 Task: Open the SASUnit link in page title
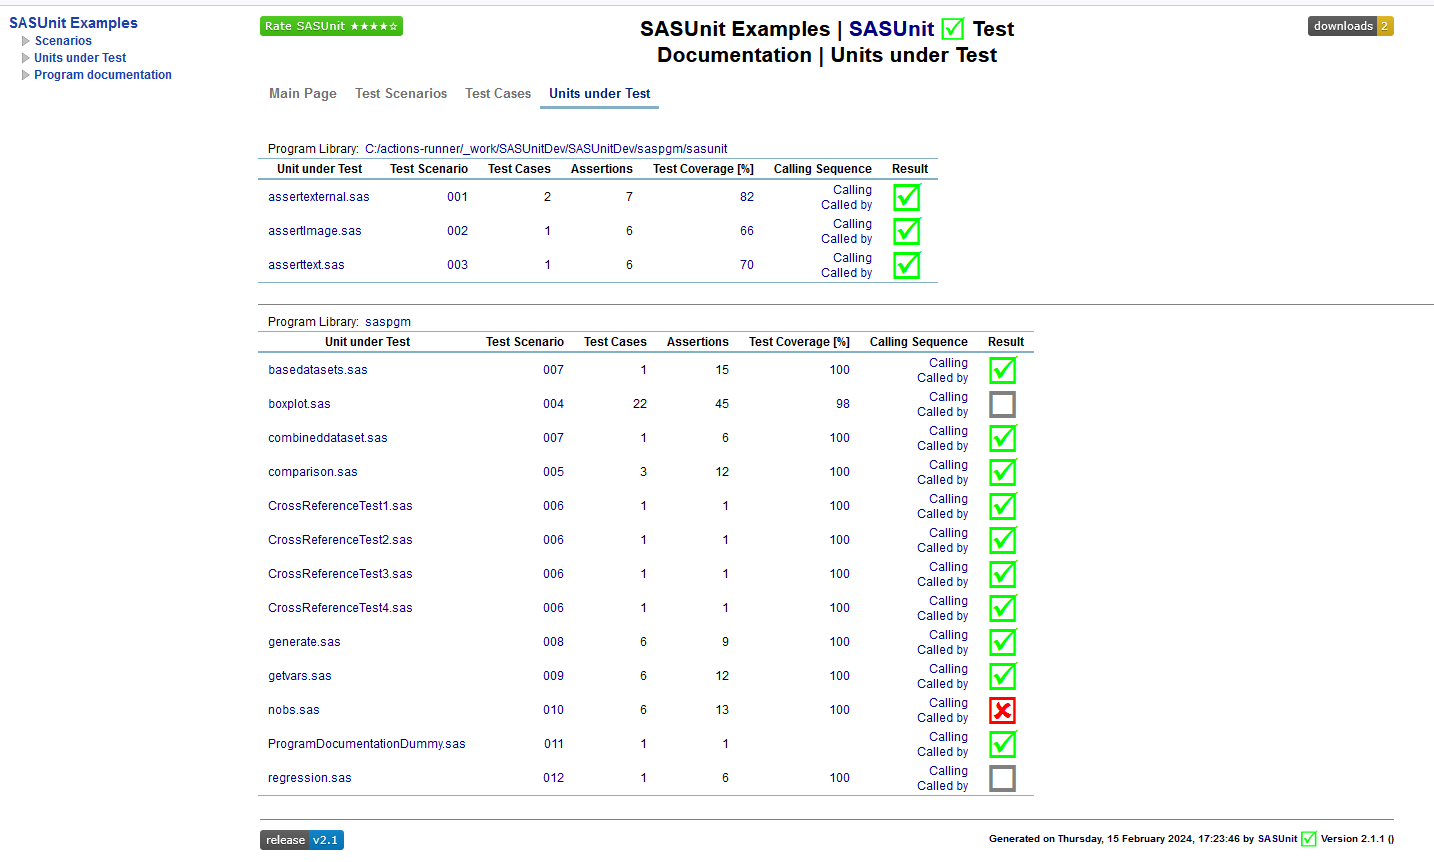891,29
